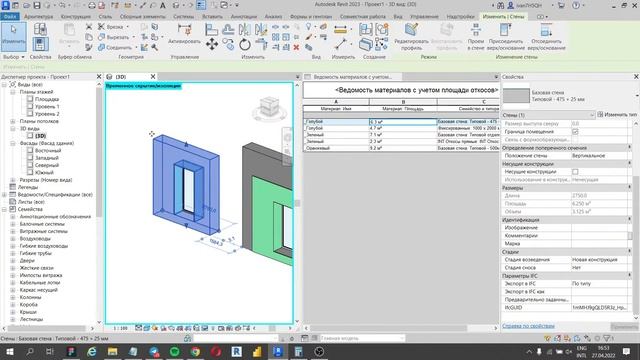Switch to the Надстройки ribbon tab

point(460,16)
